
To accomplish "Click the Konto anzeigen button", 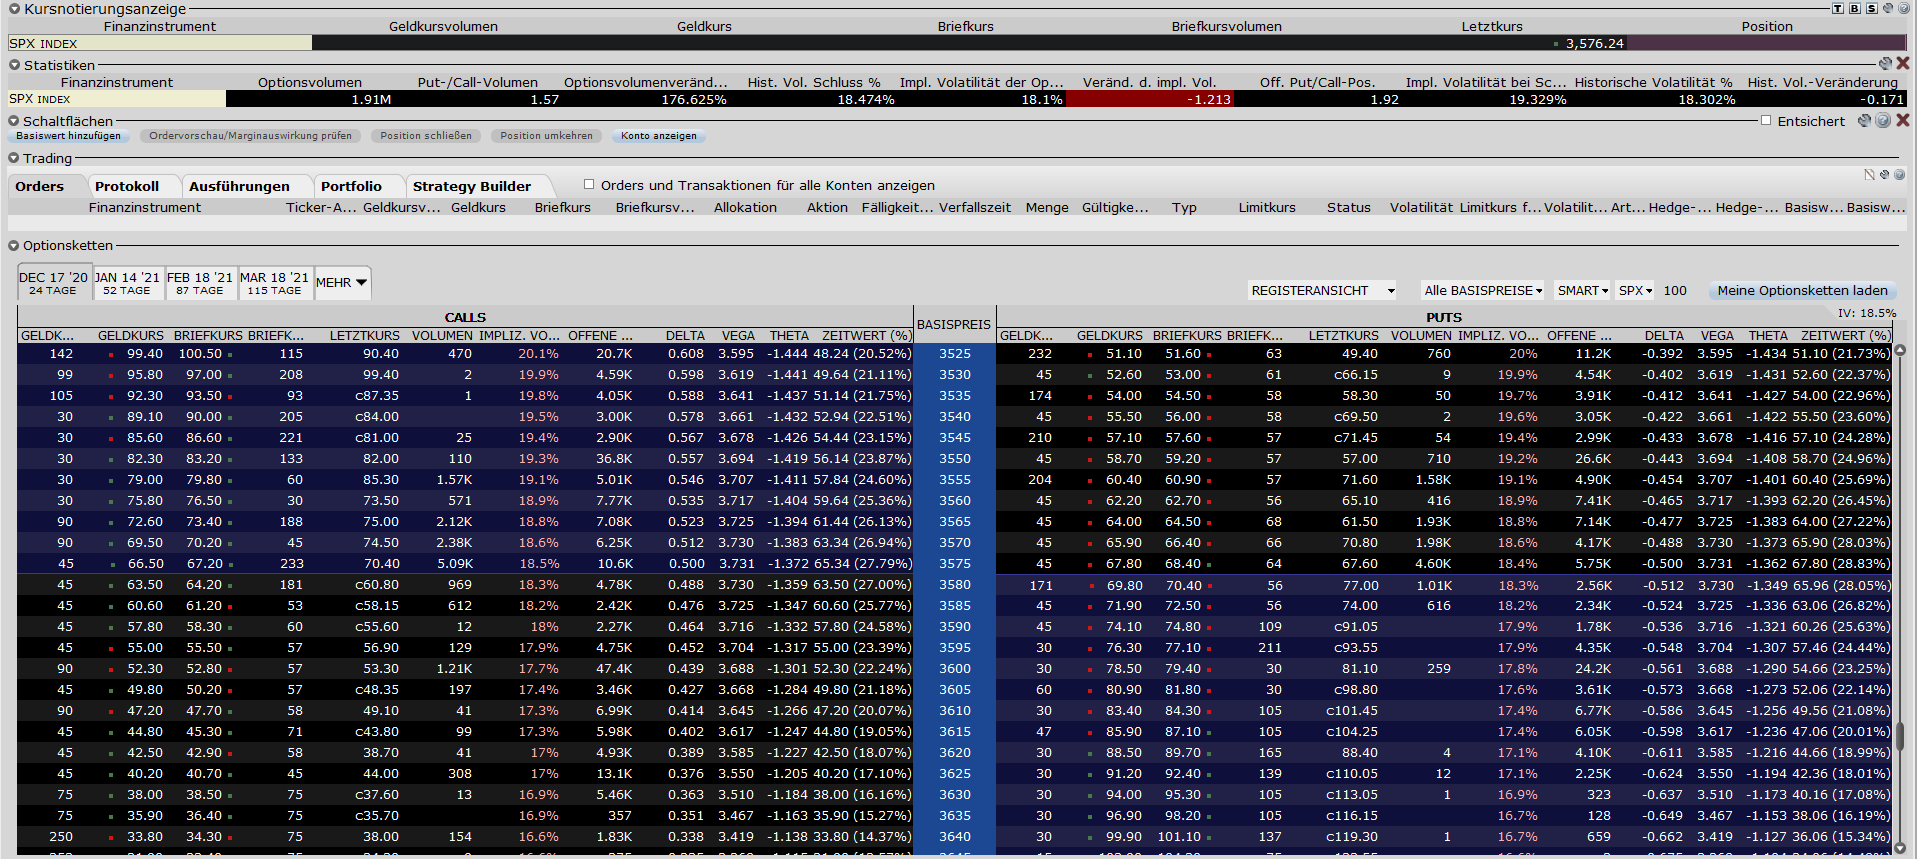I will [659, 136].
